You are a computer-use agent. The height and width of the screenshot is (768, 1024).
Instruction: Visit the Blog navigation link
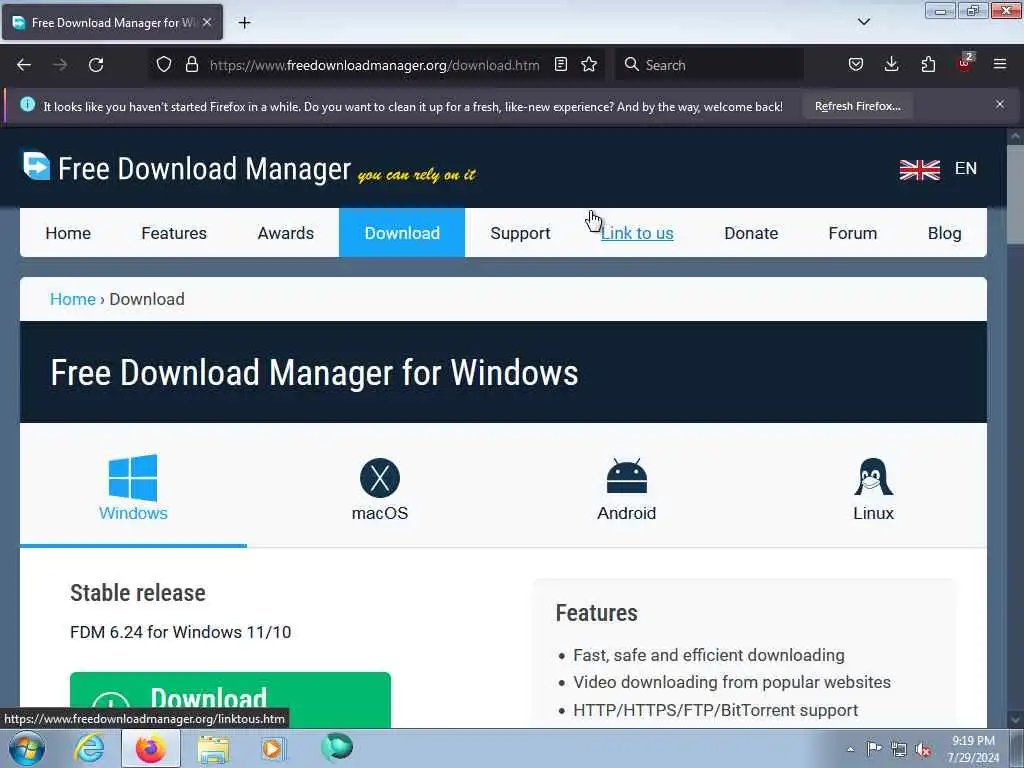pos(944,233)
